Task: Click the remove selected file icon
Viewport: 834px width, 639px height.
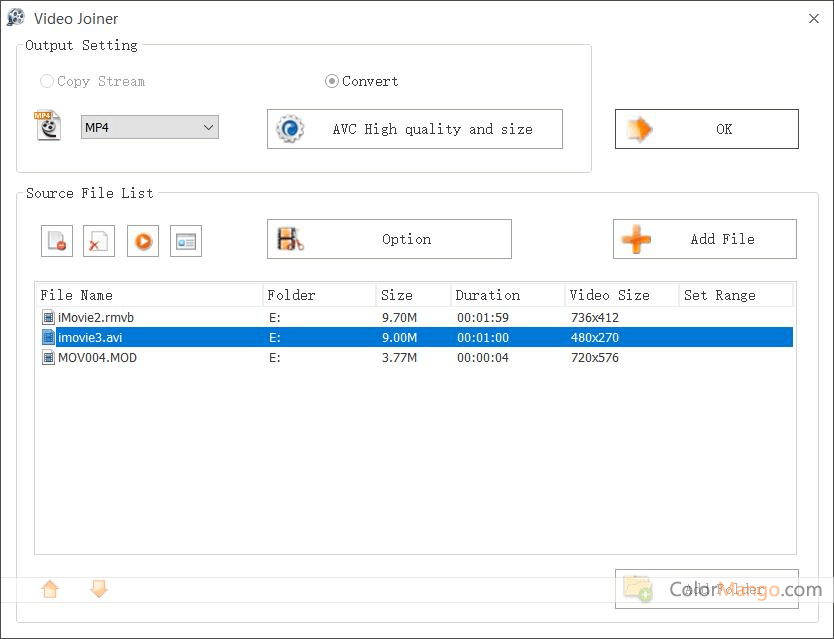Action: pos(57,241)
